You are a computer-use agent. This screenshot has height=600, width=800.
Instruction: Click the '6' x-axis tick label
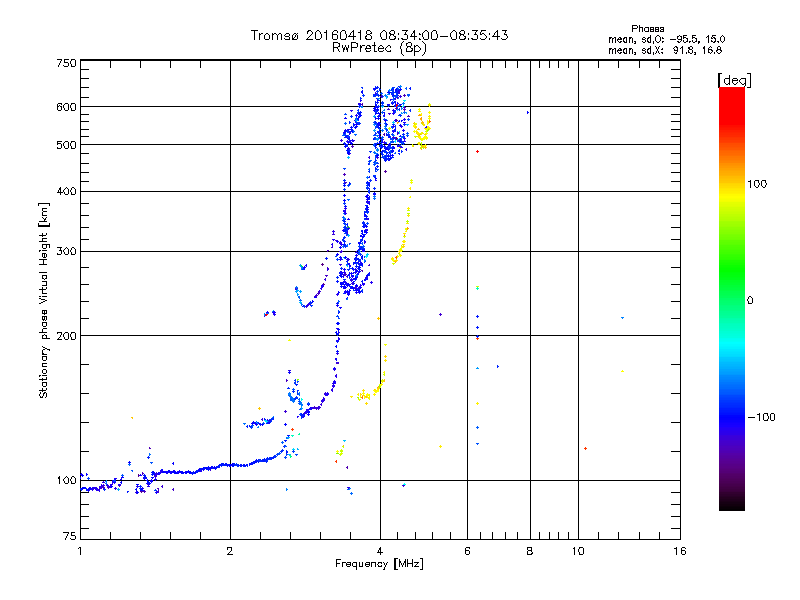click(x=467, y=551)
